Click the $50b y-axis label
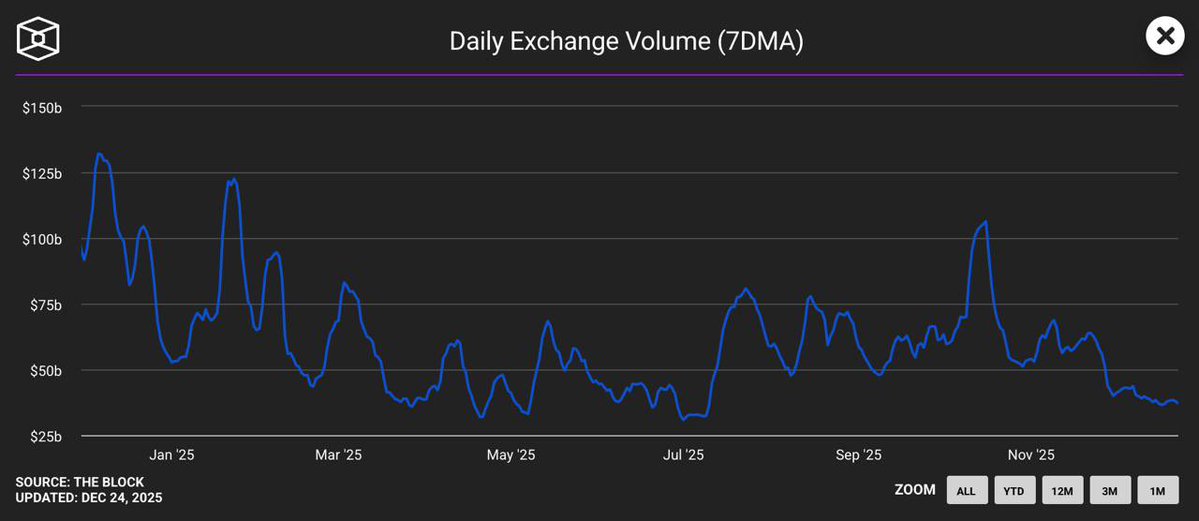The height and width of the screenshot is (521, 1199). pos(45,371)
